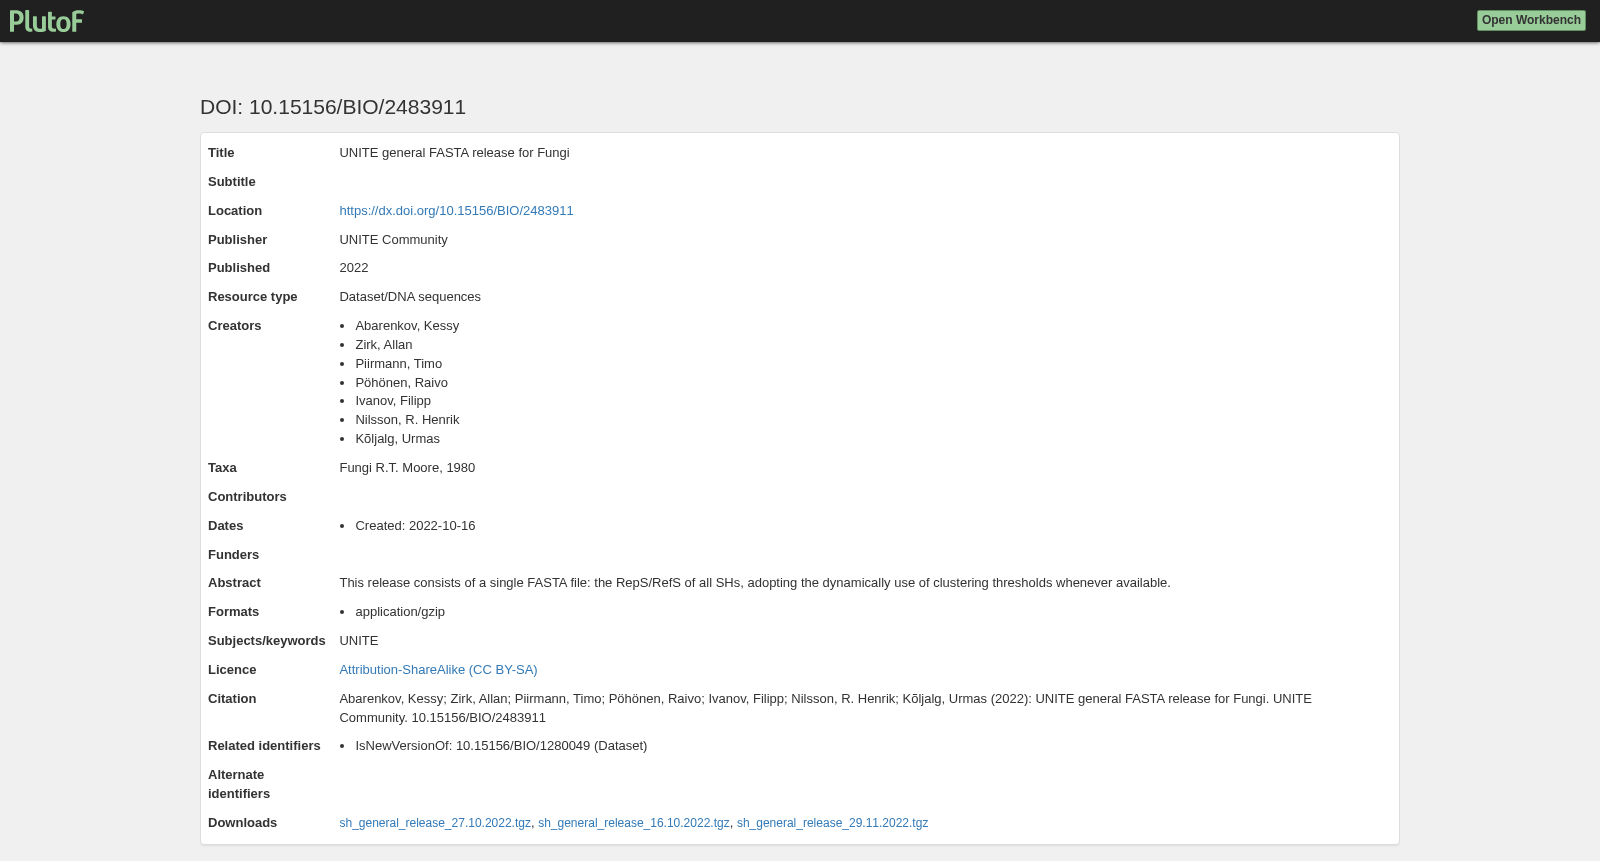
Task: Click keyword value 'UNITE'
Action: click(359, 641)
